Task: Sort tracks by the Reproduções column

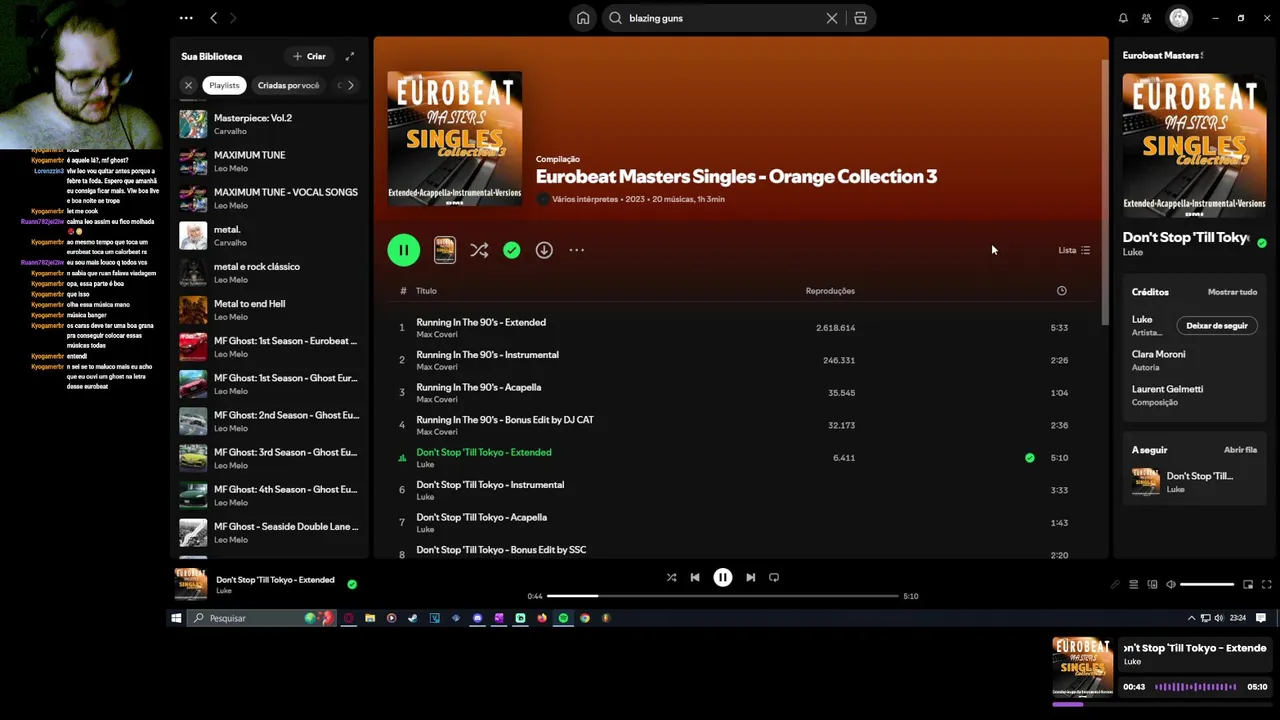Action: click(830, 291)
